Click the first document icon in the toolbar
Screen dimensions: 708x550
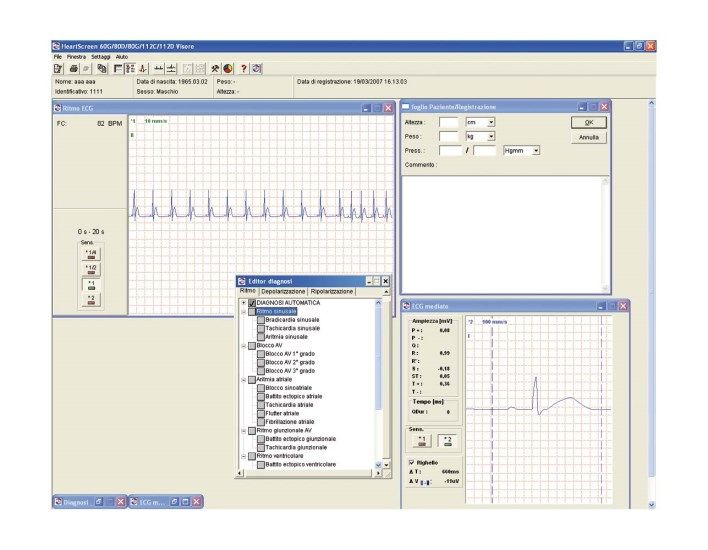click(58, 68)
